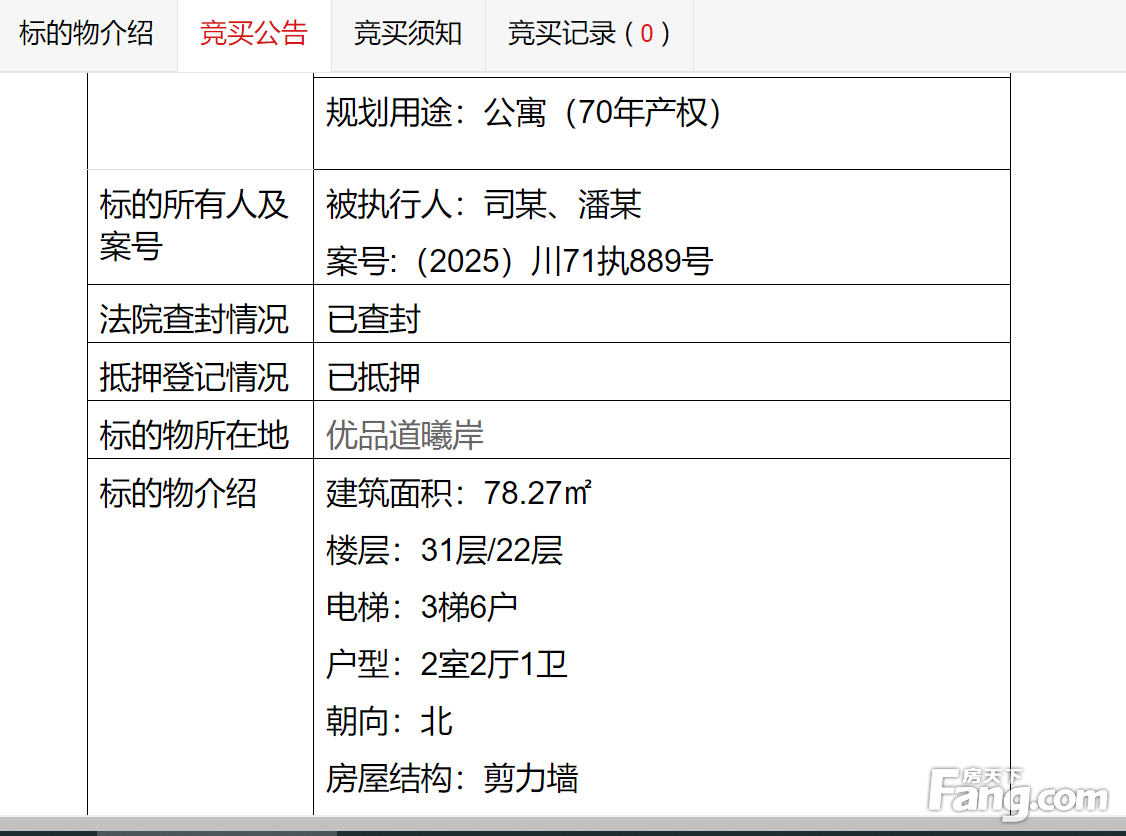This screenshot has width=1126, height=836.
Task: Click the 建筑面积 78.27㎡ line
Action: (x=458, y=493)
